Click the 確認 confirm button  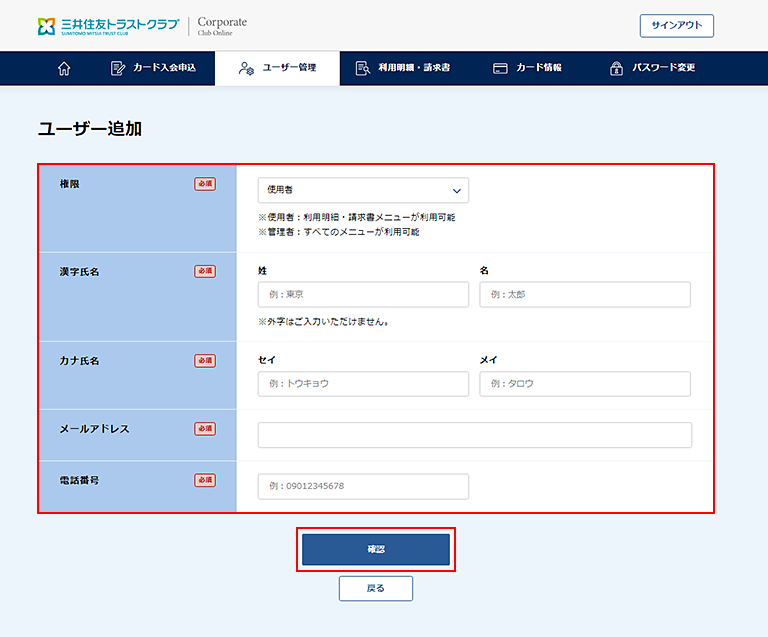(x=376, y=549)
